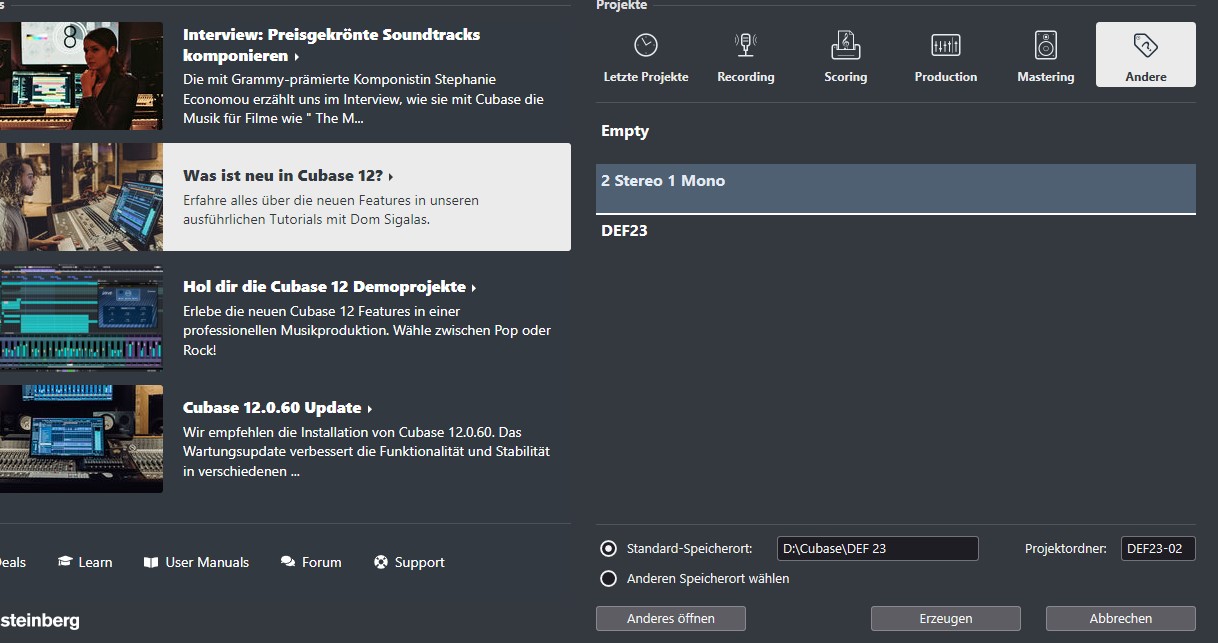
Task: Click the Production mixer faders icon
Action: point(946,45)
